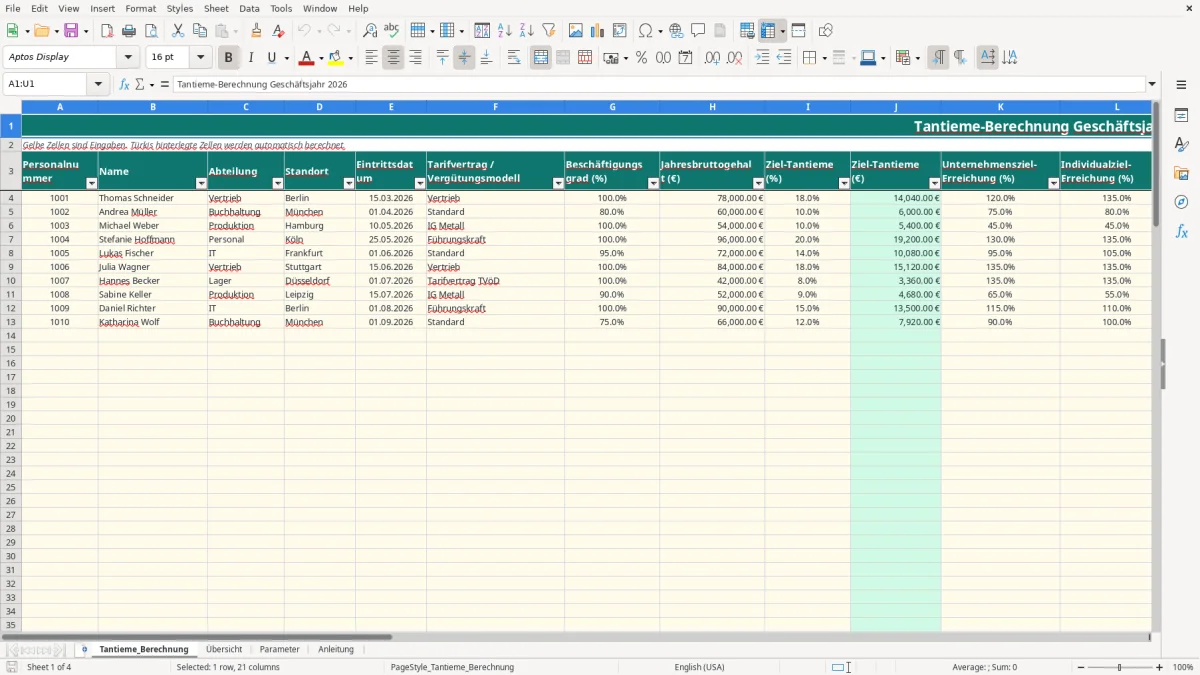This screenshot has width=1200, height=675.
Task: Toggle Merge and Center Cells
Action: click(x=541, y=58)
